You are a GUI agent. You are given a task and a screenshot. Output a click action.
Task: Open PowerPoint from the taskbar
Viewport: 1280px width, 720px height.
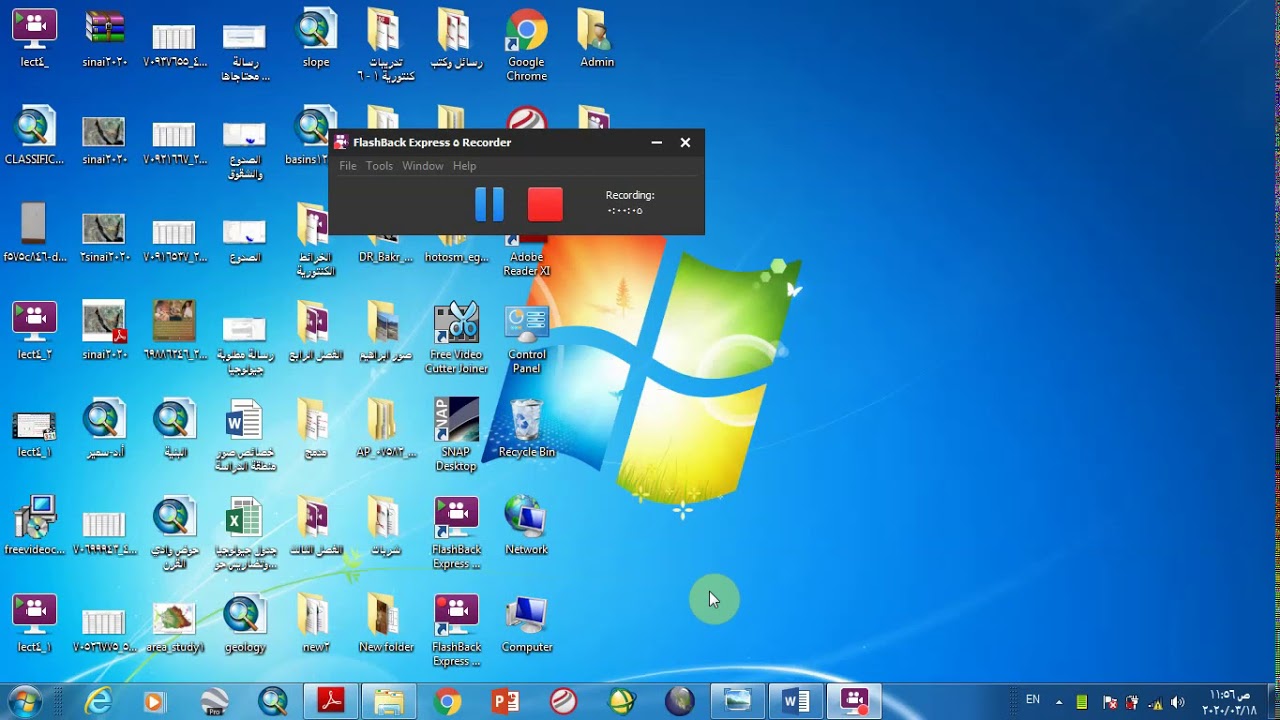click(x=506, y=702)
